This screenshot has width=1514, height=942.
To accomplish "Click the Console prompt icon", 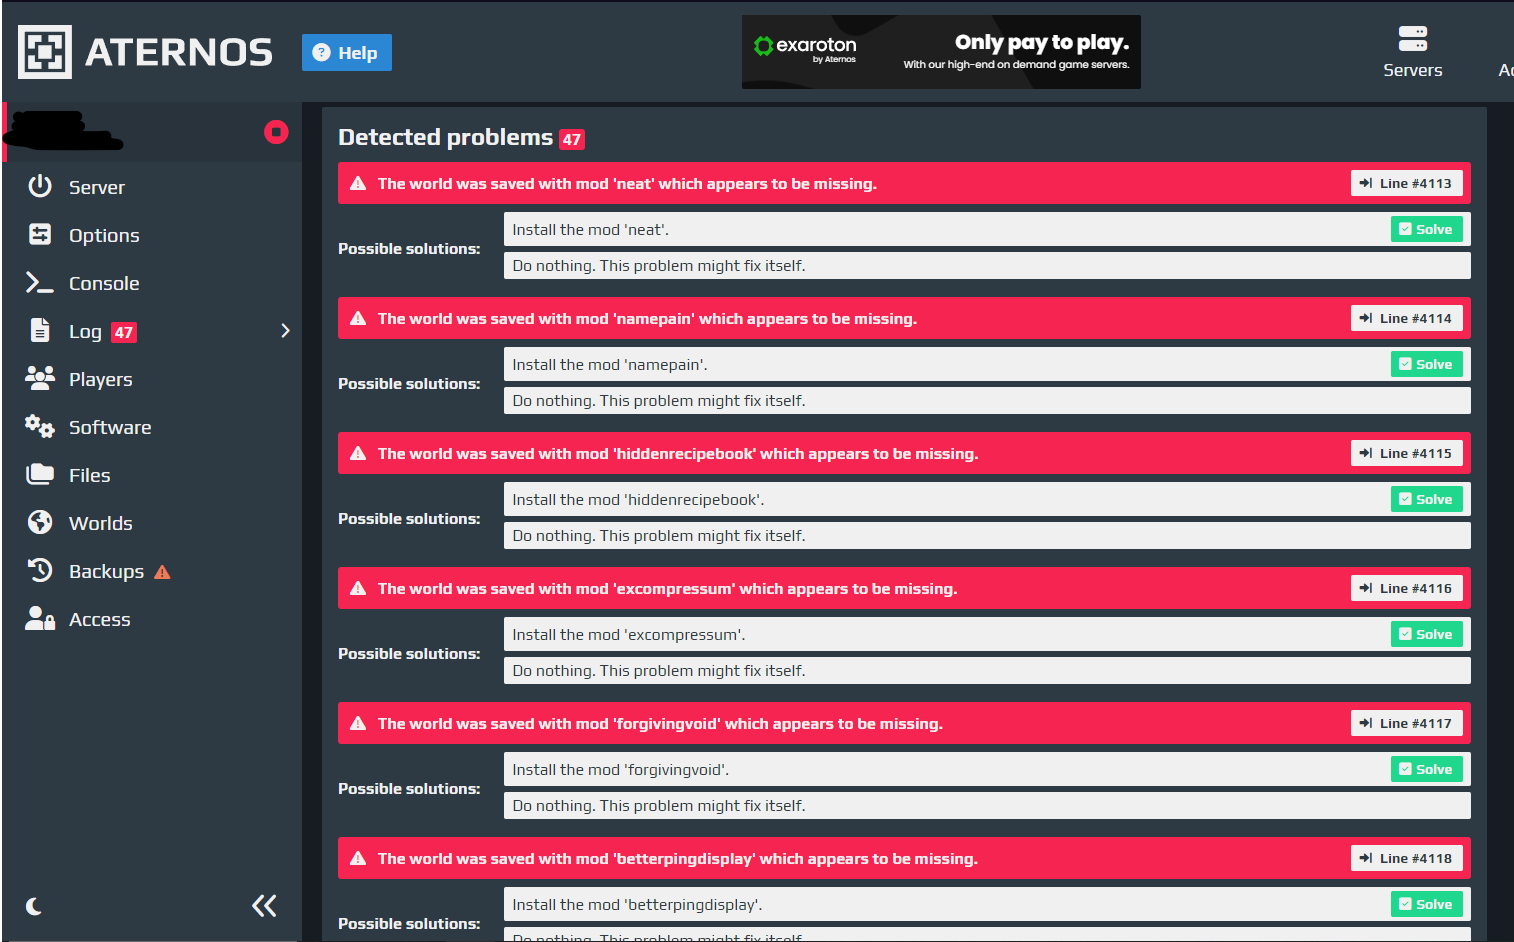I will click(x=40, y=283).
